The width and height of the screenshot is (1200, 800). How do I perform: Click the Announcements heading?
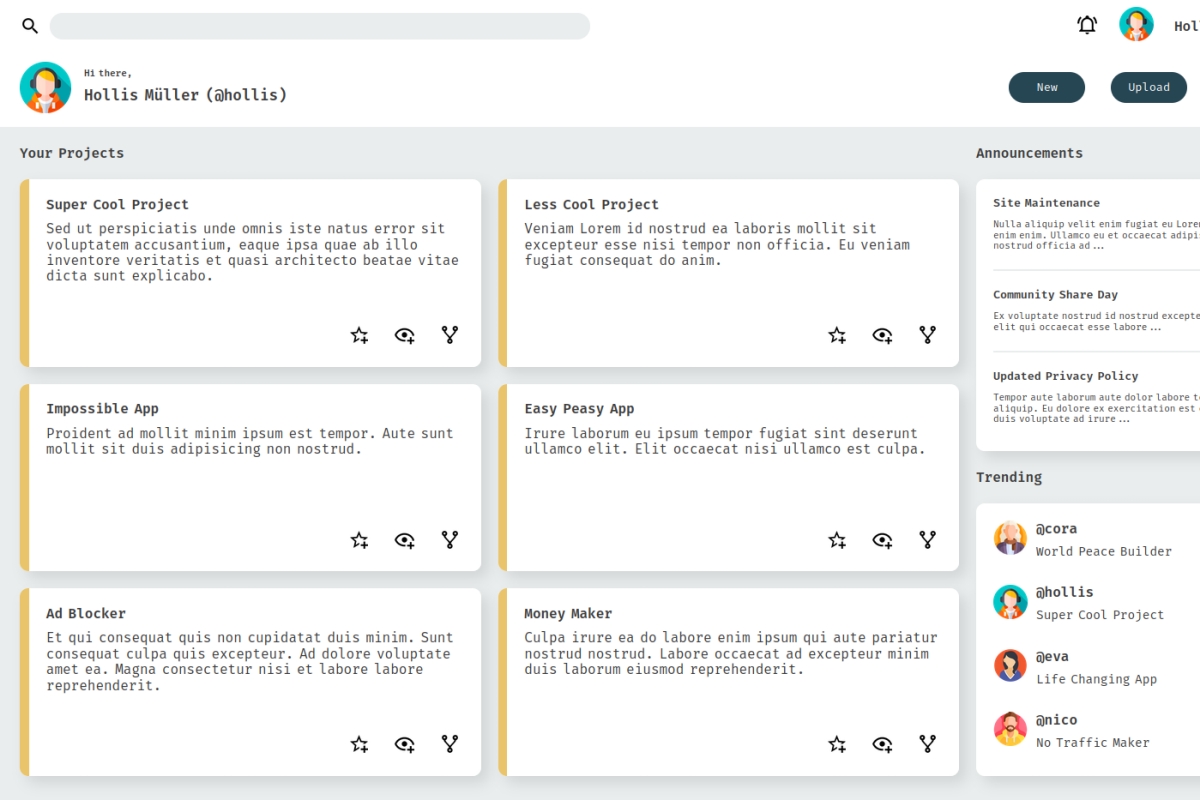(x=1029, y=153)
